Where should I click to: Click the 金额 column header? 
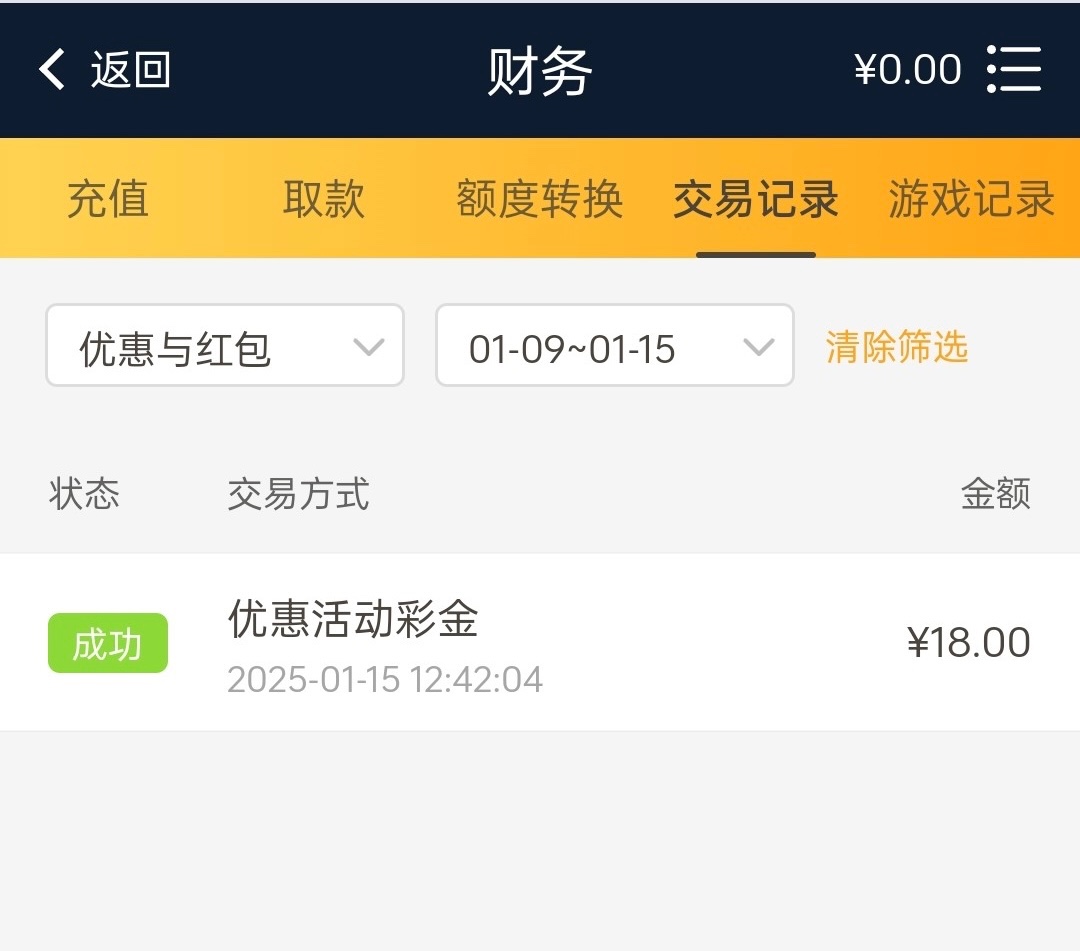click(x=995, y=494)
